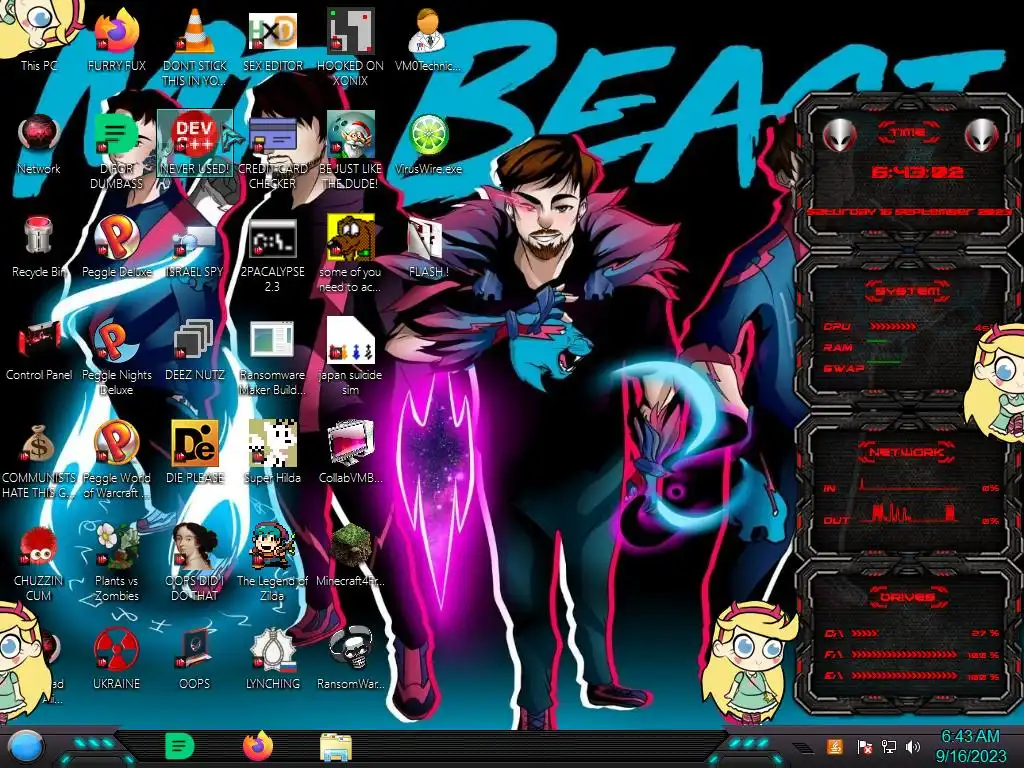This screenshot has height=768, width=1024.
Task: Click the orange tray icon
Action: coord(835,746)
